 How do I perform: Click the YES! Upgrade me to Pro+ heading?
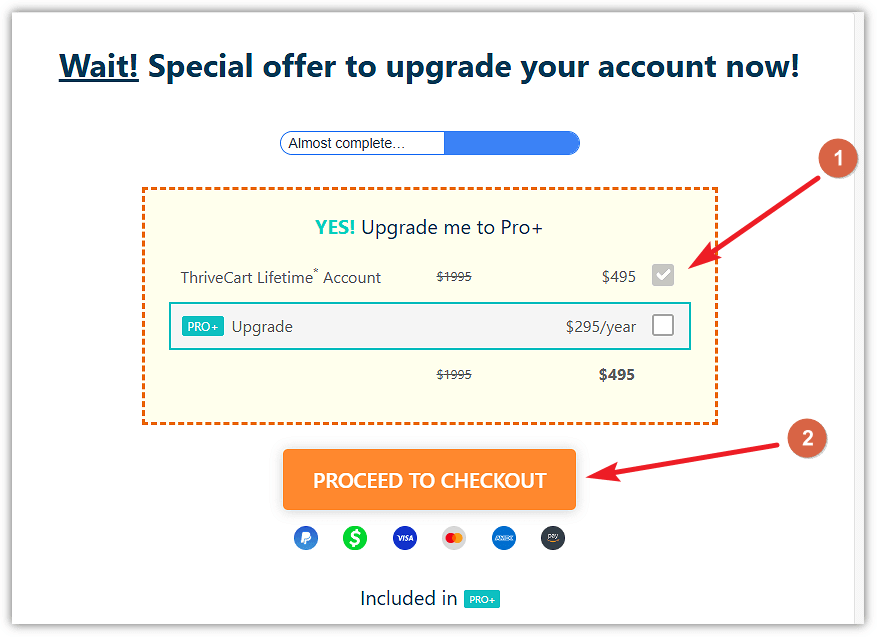coord(429,227)
